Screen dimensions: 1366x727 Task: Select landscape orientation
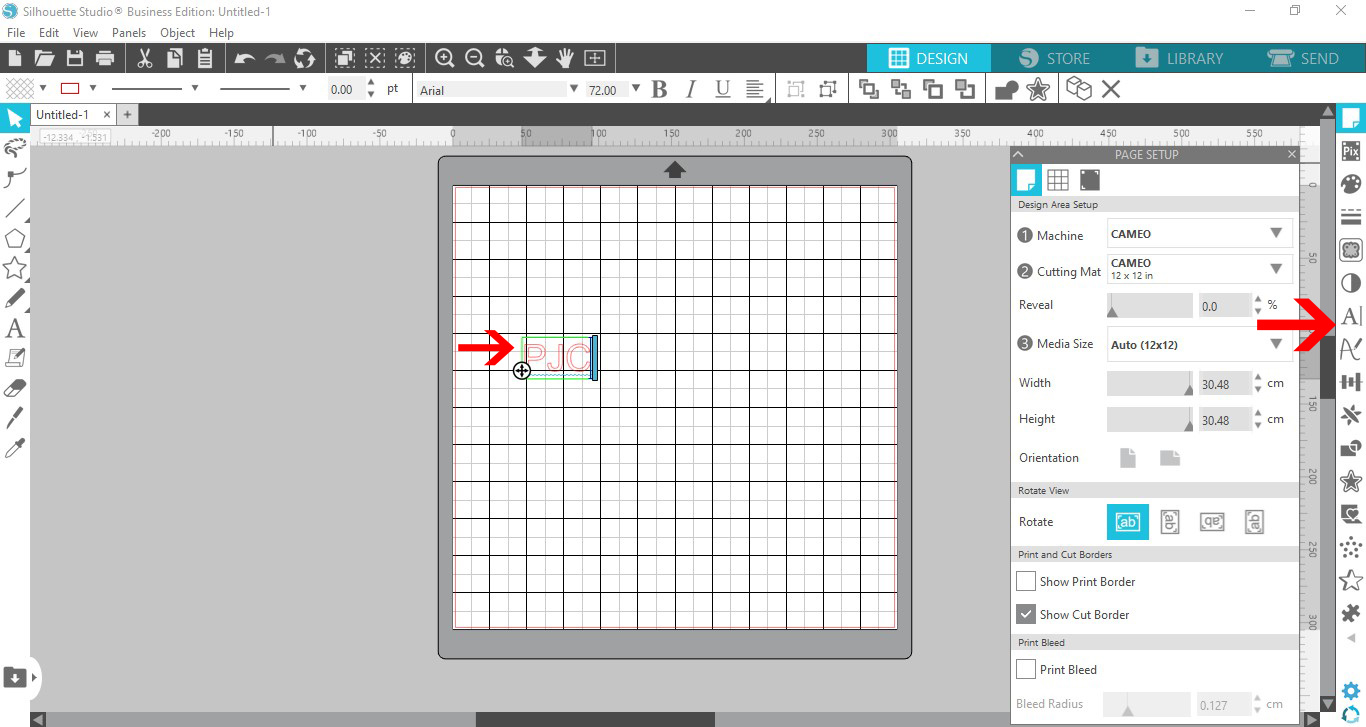[x=1170, y=458]
